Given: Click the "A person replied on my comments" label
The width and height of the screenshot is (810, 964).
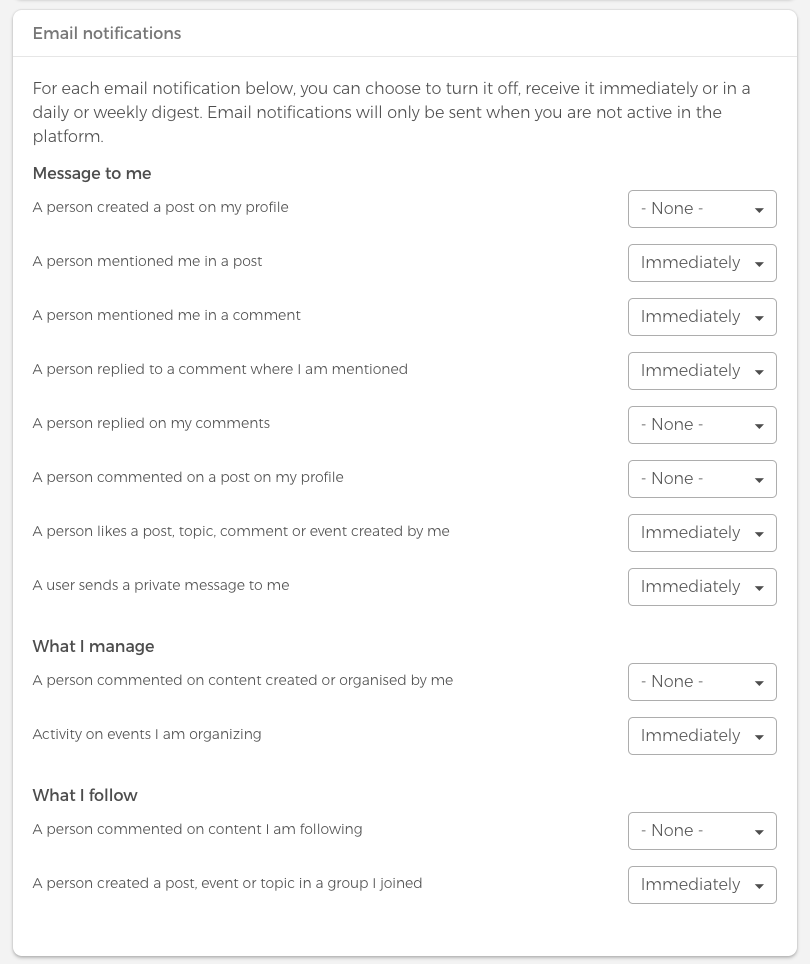Looking at the screenshot, I should [151, 423].
